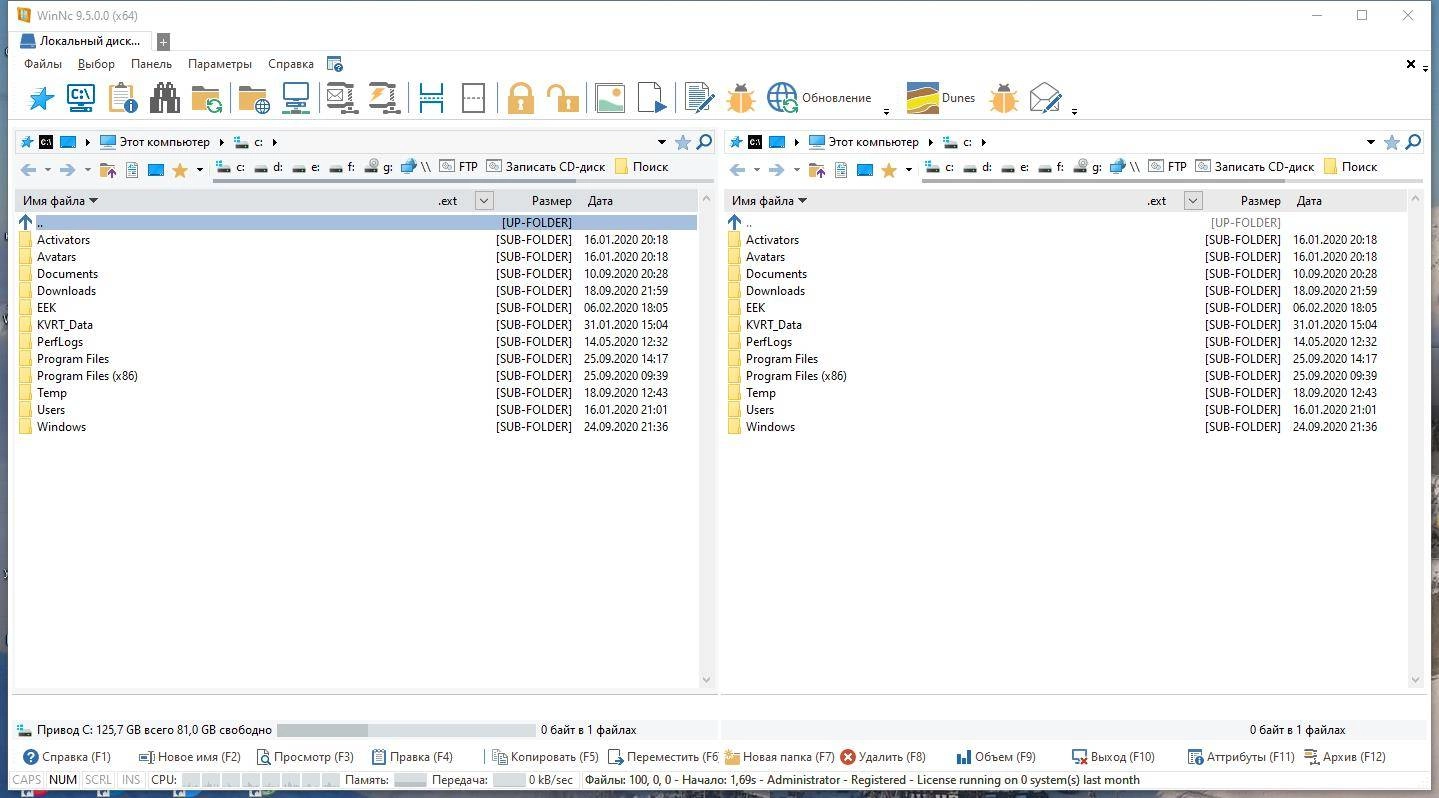1439x798 pixels.
Task: Toggle the NUM indicator in status bar
Action: pyautogui.click(x=62, y=780)
